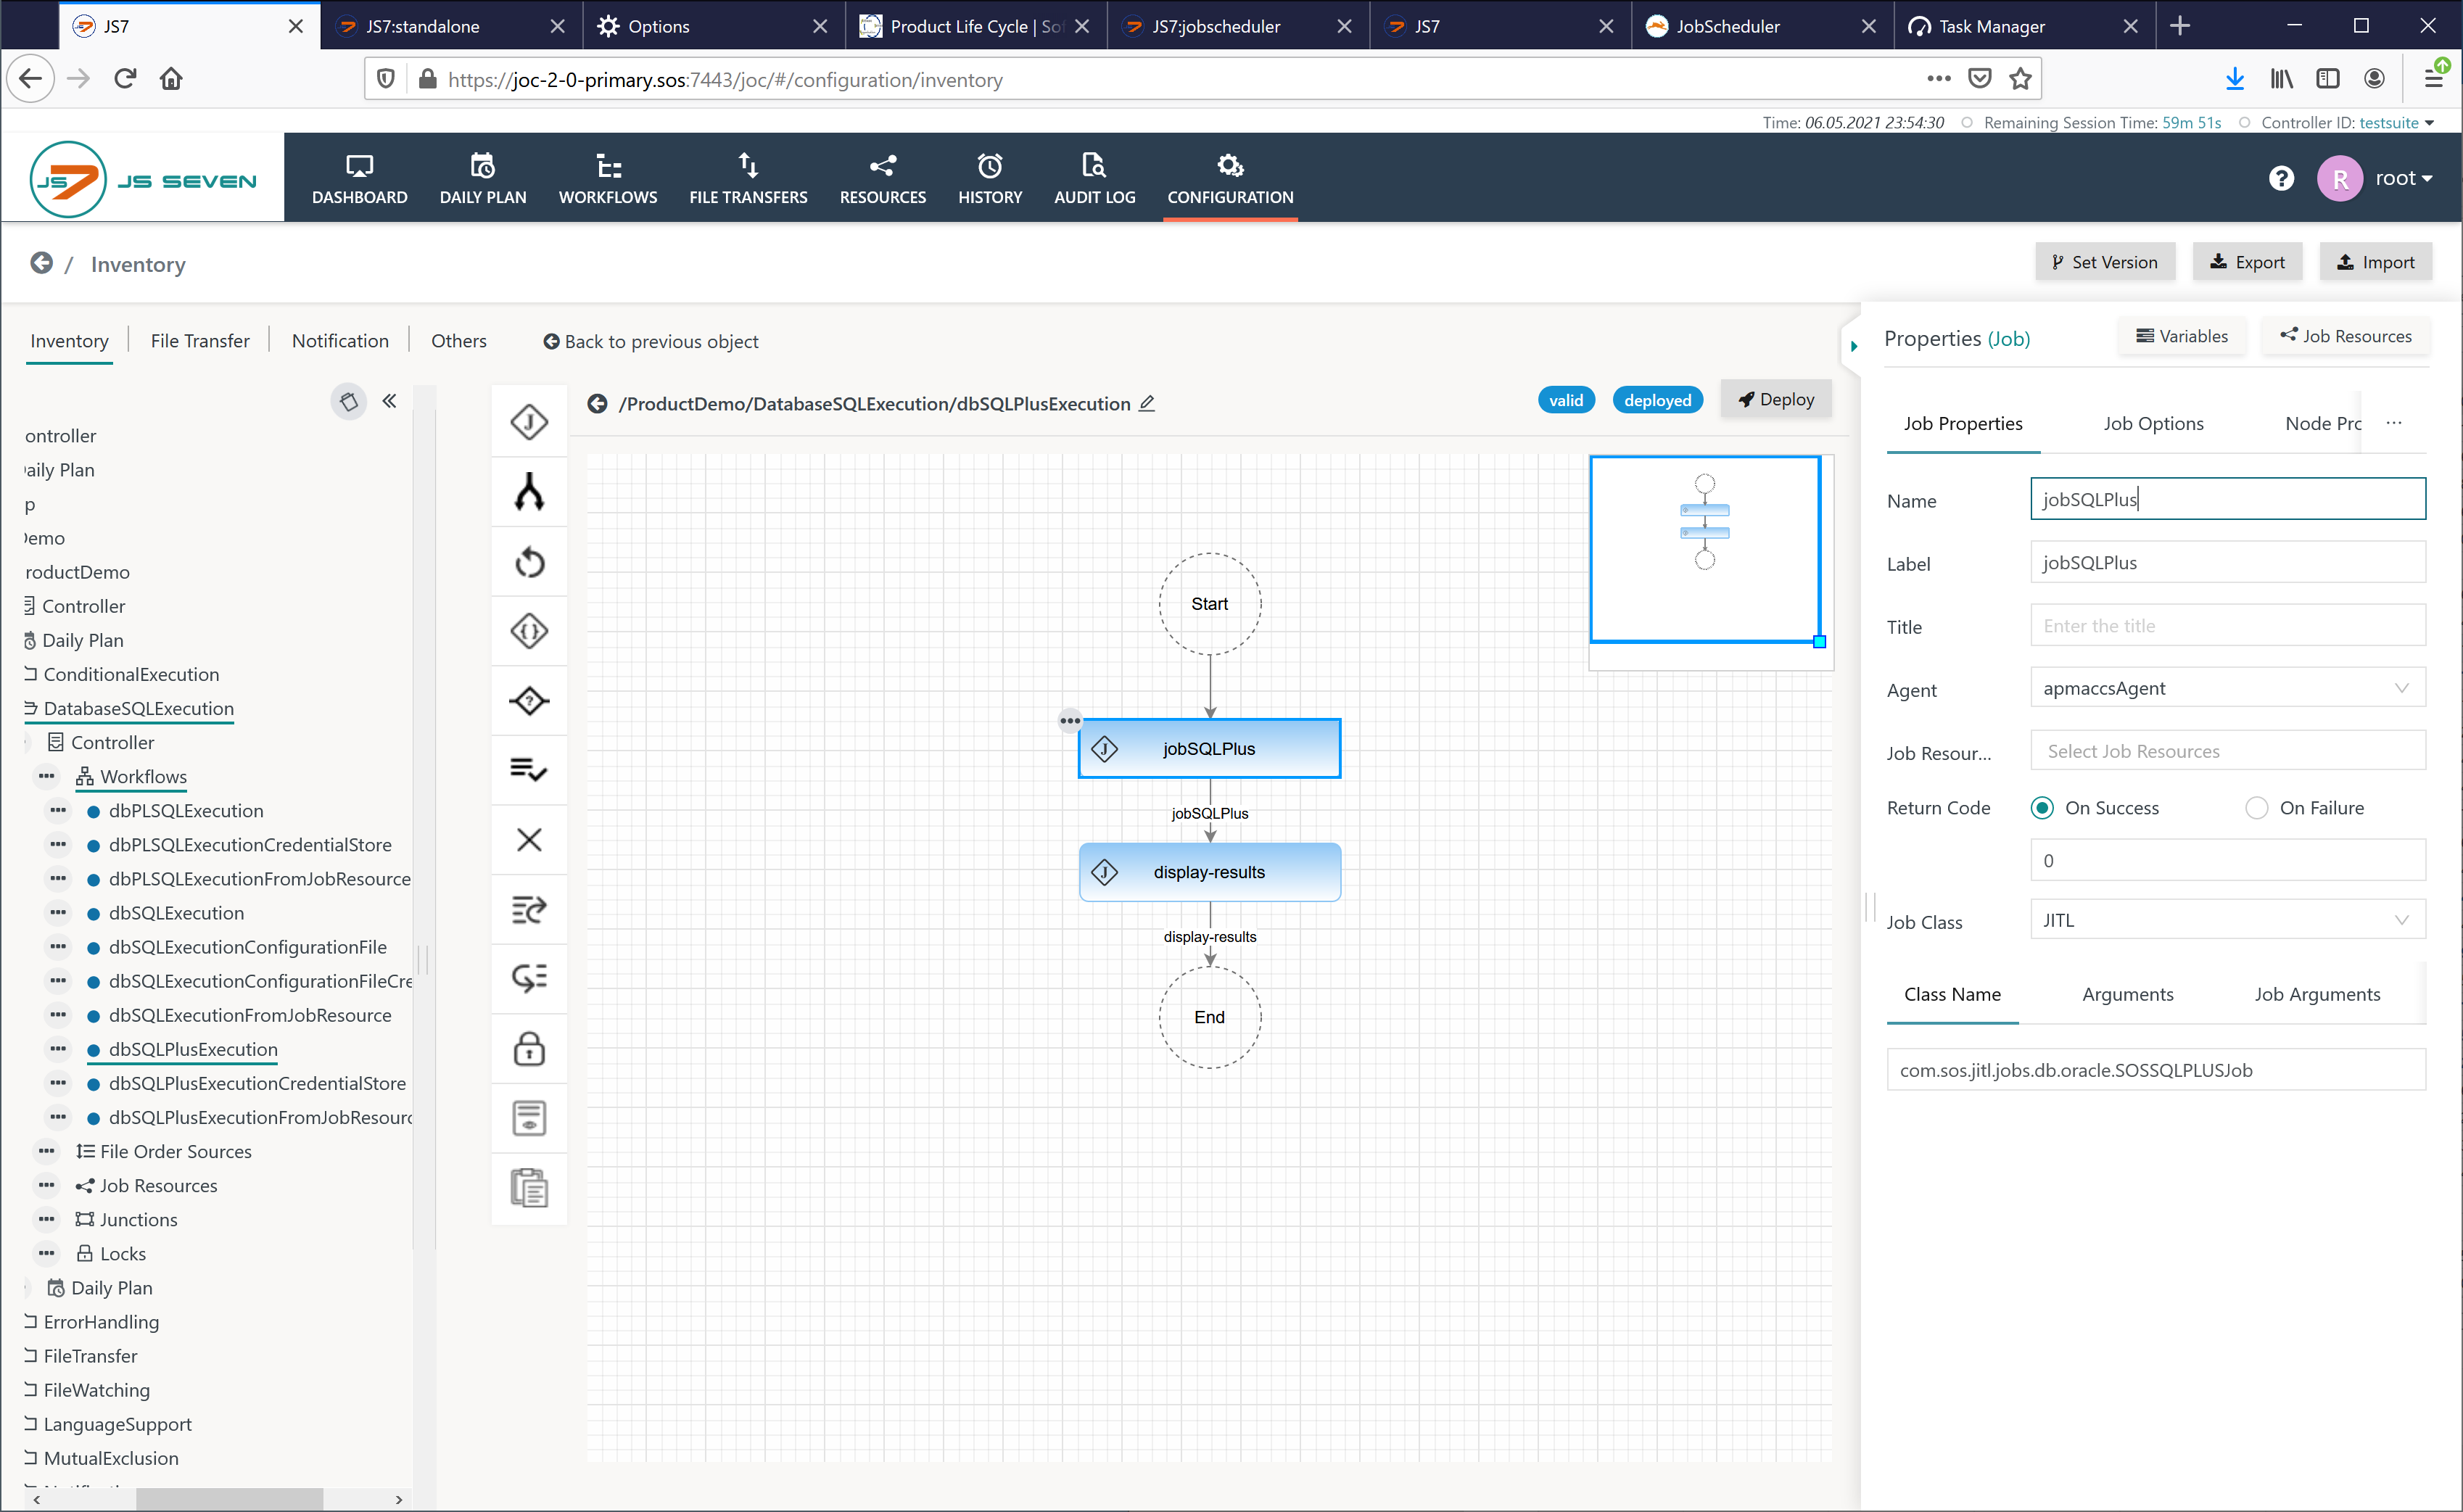The width and height of the screenshot is (2463, 1512).
Task: Click the class name input field
Action: point(2155,1069)
